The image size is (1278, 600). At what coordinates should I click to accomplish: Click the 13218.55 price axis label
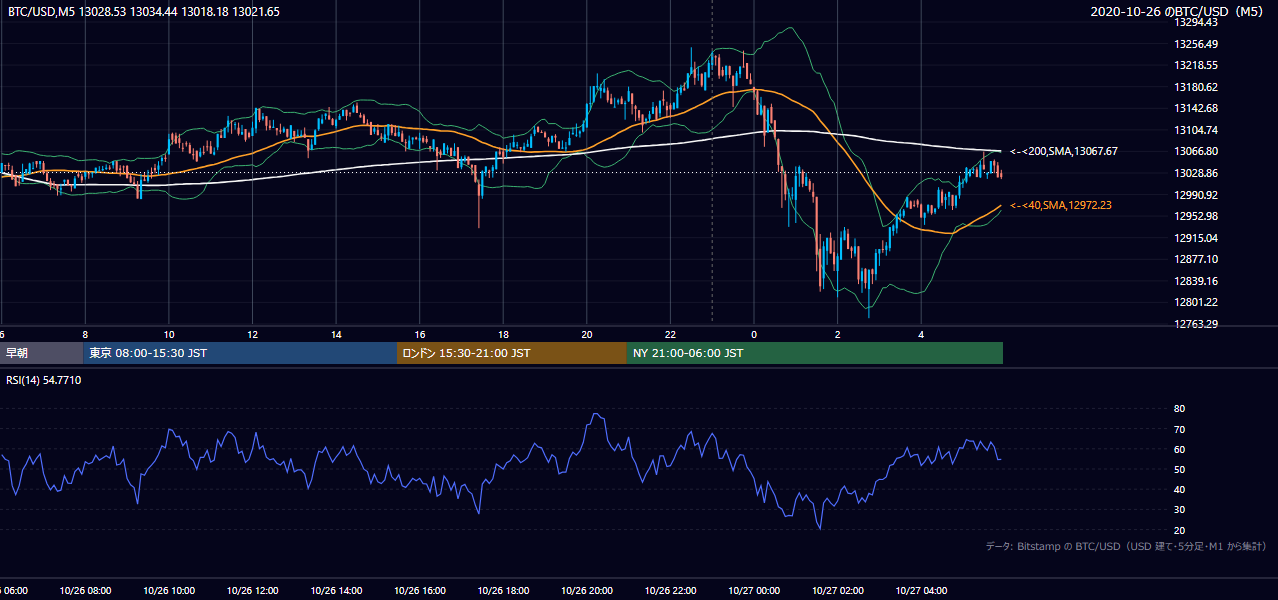pyautogui.click(x=1196, y=65)
